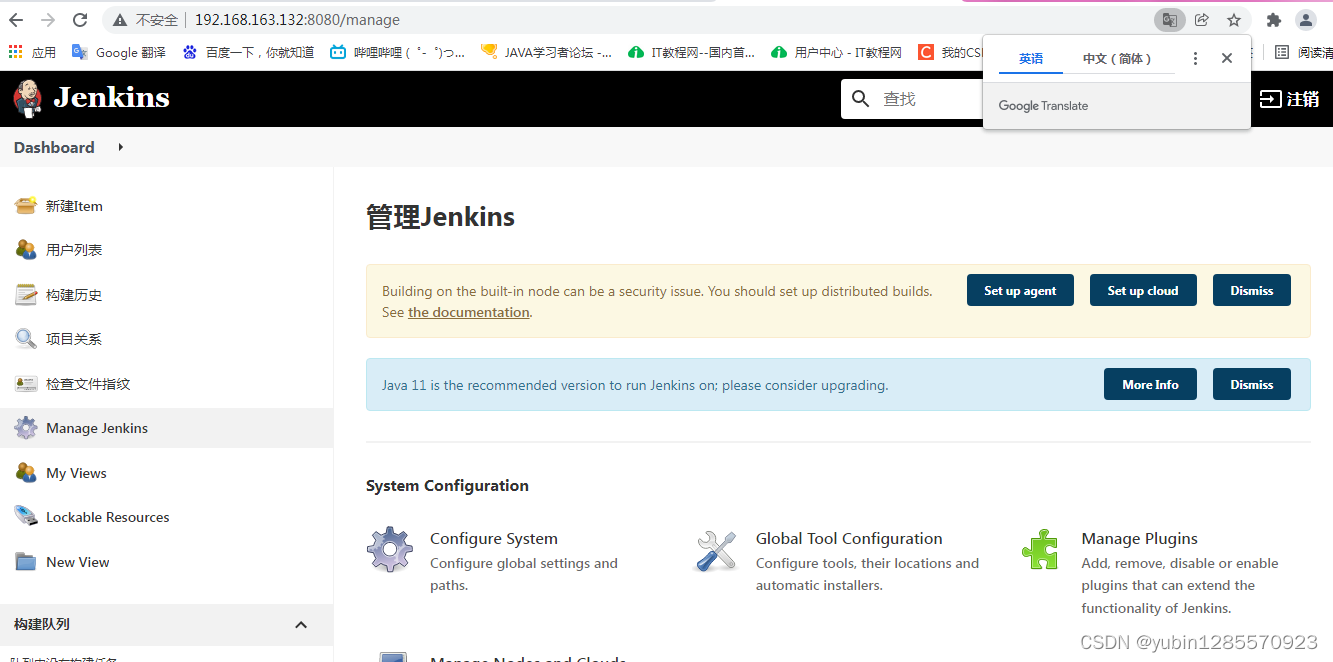
Task: Click the 不安全 site security indicator
Action: (x=146, y=20)
